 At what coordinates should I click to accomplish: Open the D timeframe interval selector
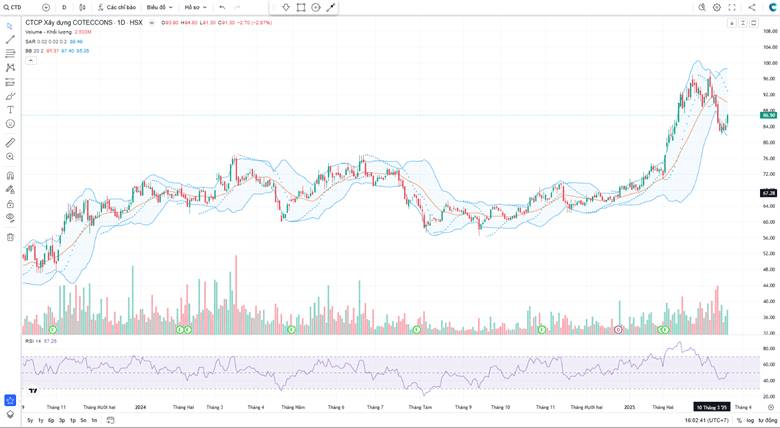pos(64,7)
